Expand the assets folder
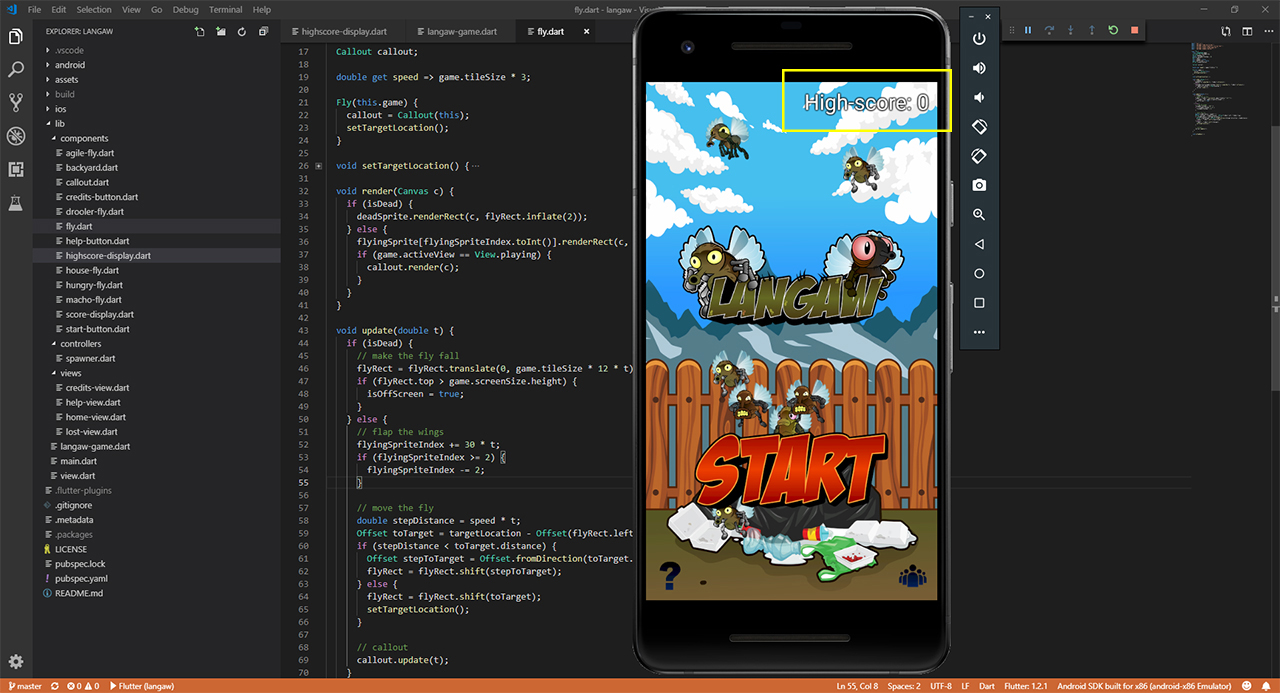The width and height of the screenshot is (1280, 693). [66, 80]
